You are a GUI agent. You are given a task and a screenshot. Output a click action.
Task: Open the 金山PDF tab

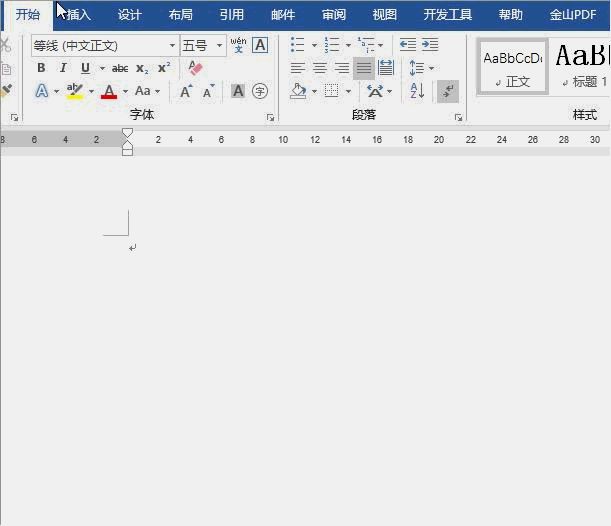click(573, 15)
